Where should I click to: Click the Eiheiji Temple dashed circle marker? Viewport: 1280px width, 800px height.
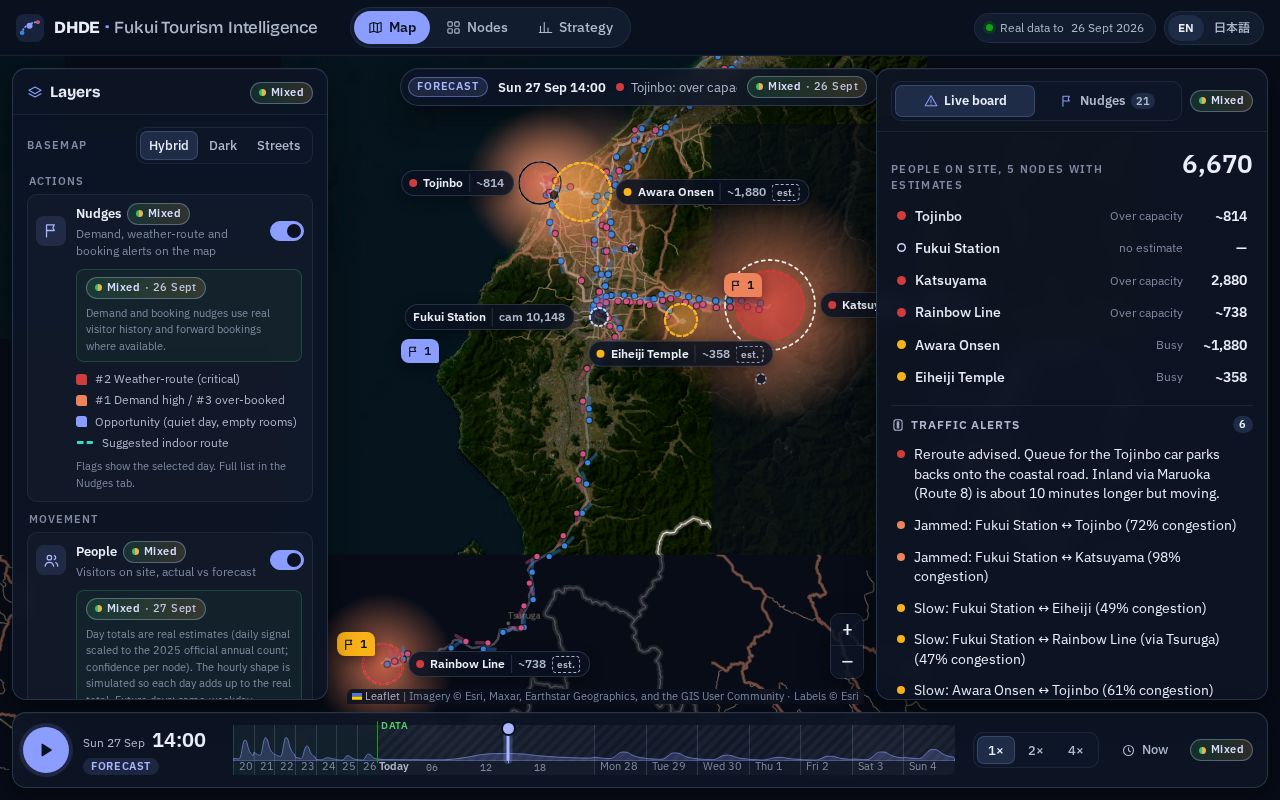click(x=681, y=320)
